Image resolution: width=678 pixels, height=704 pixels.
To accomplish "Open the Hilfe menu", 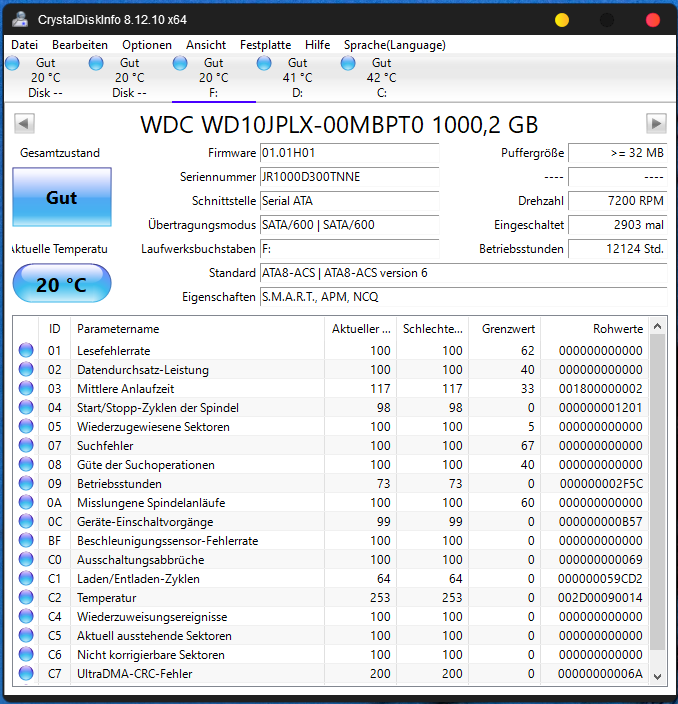I will pos(317,45).
